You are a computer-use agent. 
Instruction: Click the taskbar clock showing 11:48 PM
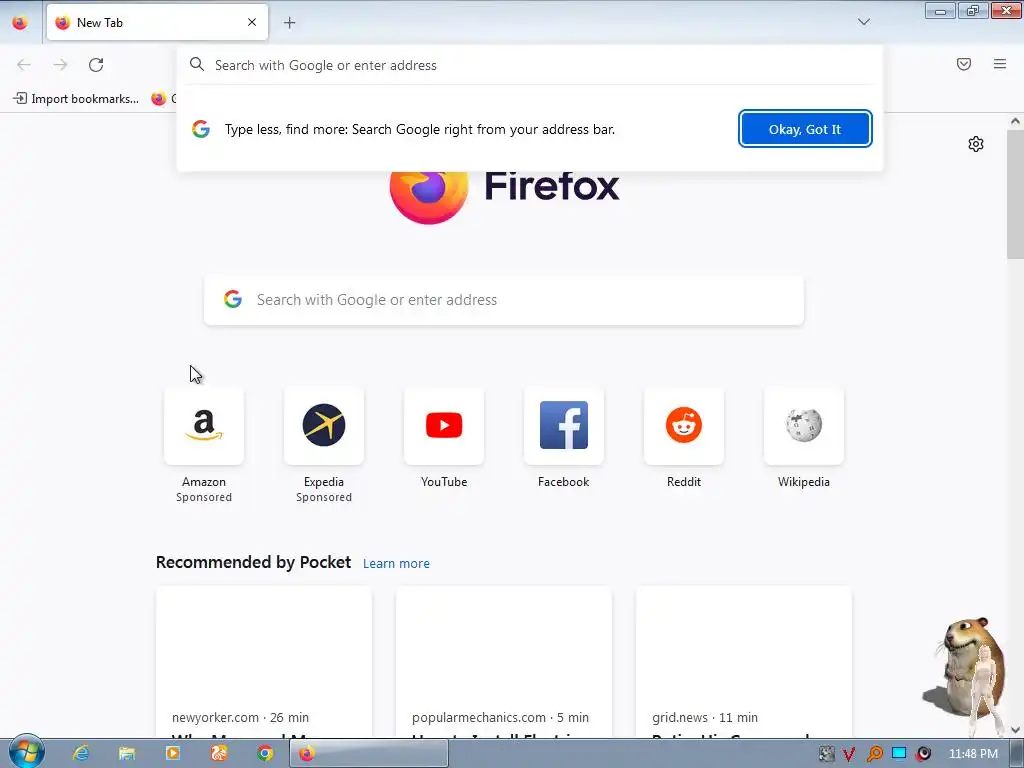click(x=973, y=754)
